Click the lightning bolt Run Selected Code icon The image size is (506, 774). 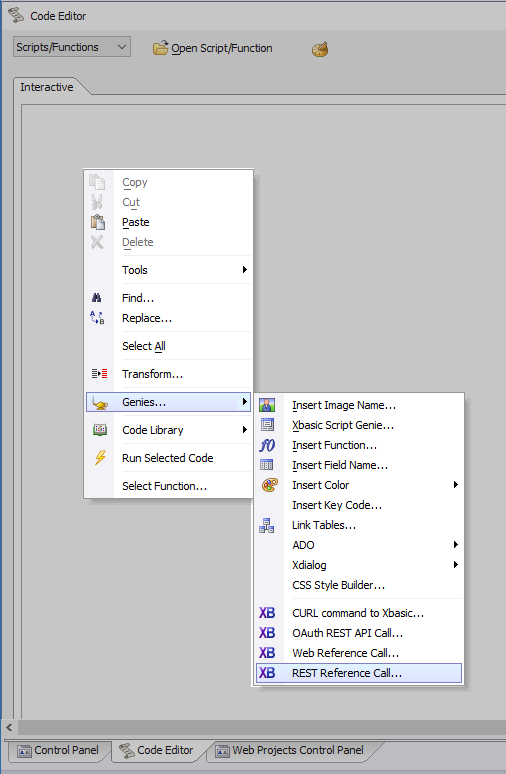(100, 458)
